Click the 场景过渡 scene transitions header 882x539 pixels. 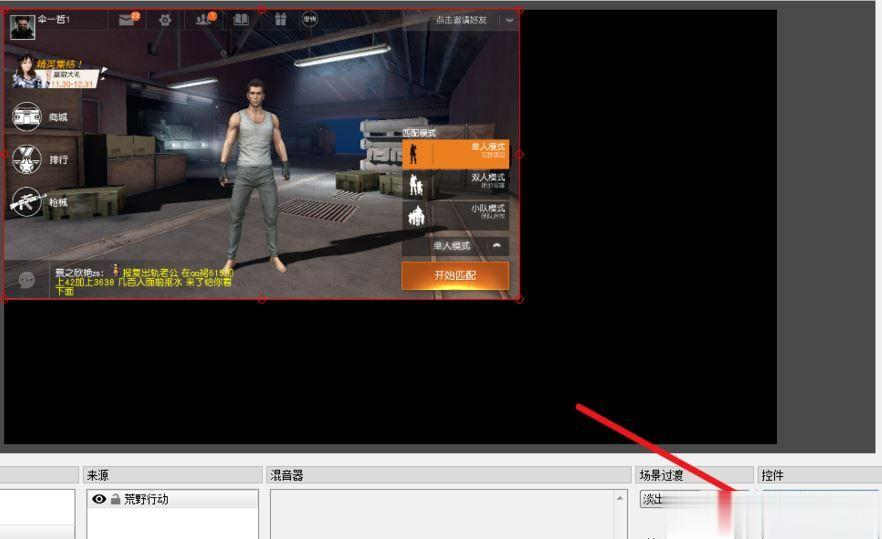coord(694,475)
